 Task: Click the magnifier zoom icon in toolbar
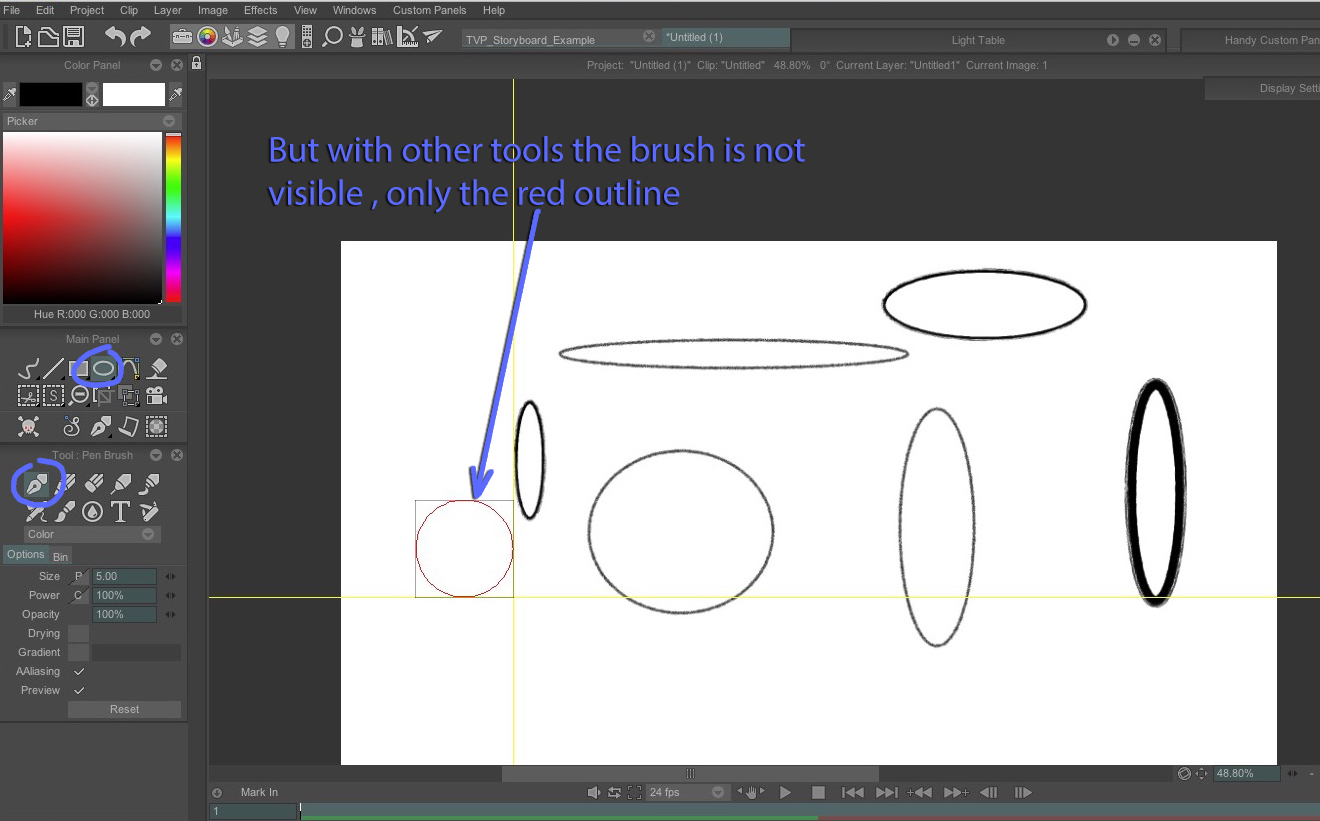pyautogui.click(x=332, y=37)
